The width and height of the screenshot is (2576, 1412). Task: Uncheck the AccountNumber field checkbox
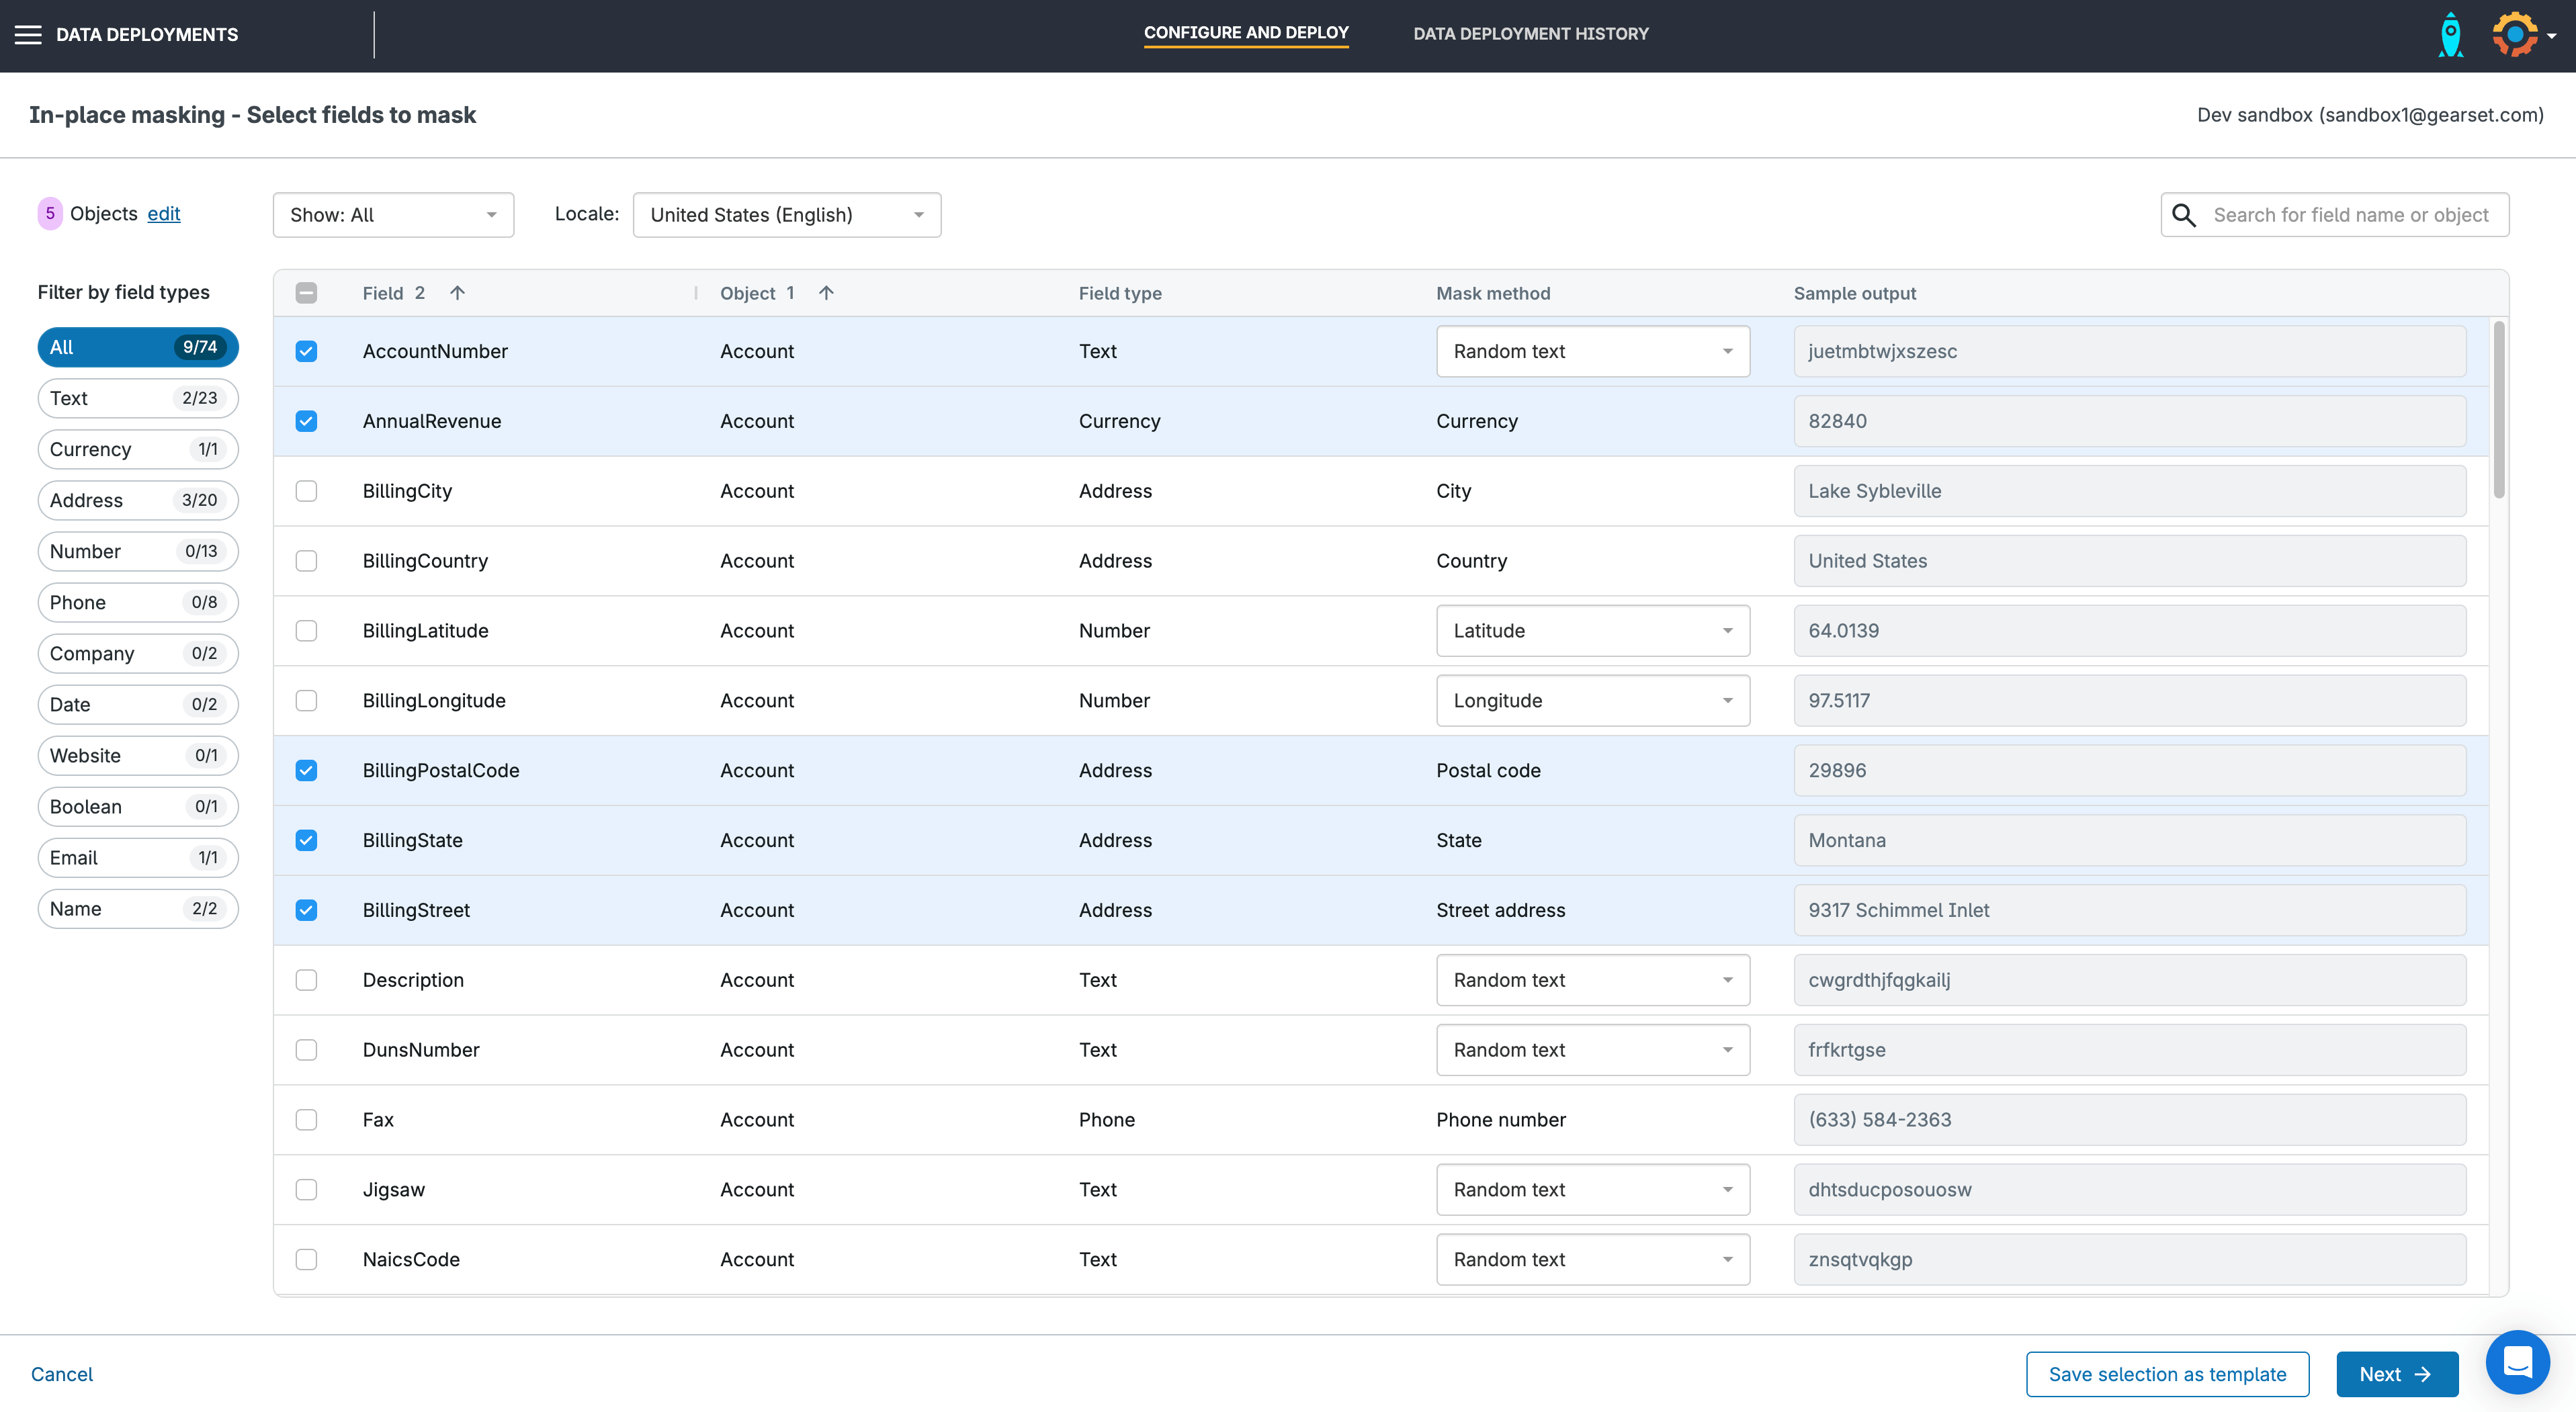(306, 351)
